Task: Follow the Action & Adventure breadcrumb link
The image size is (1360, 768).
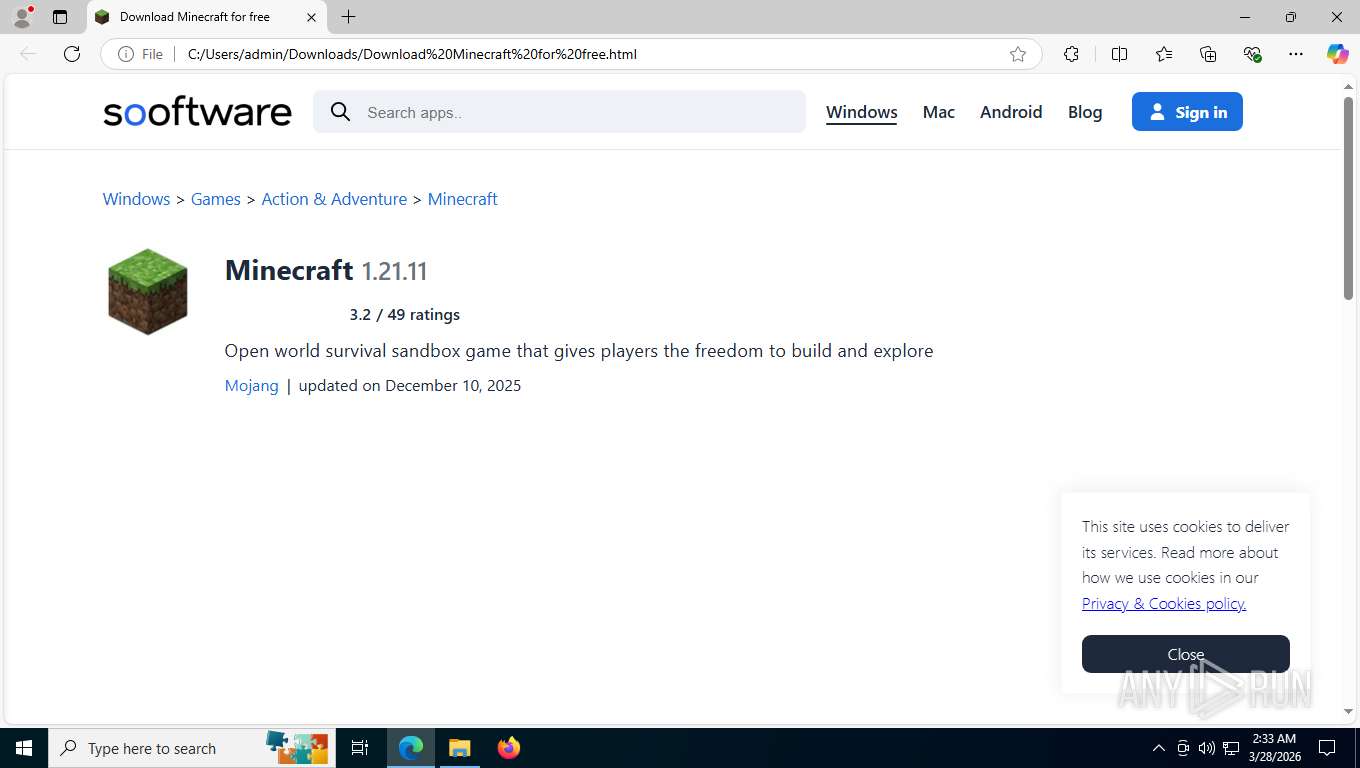Action: pos(334,199)
